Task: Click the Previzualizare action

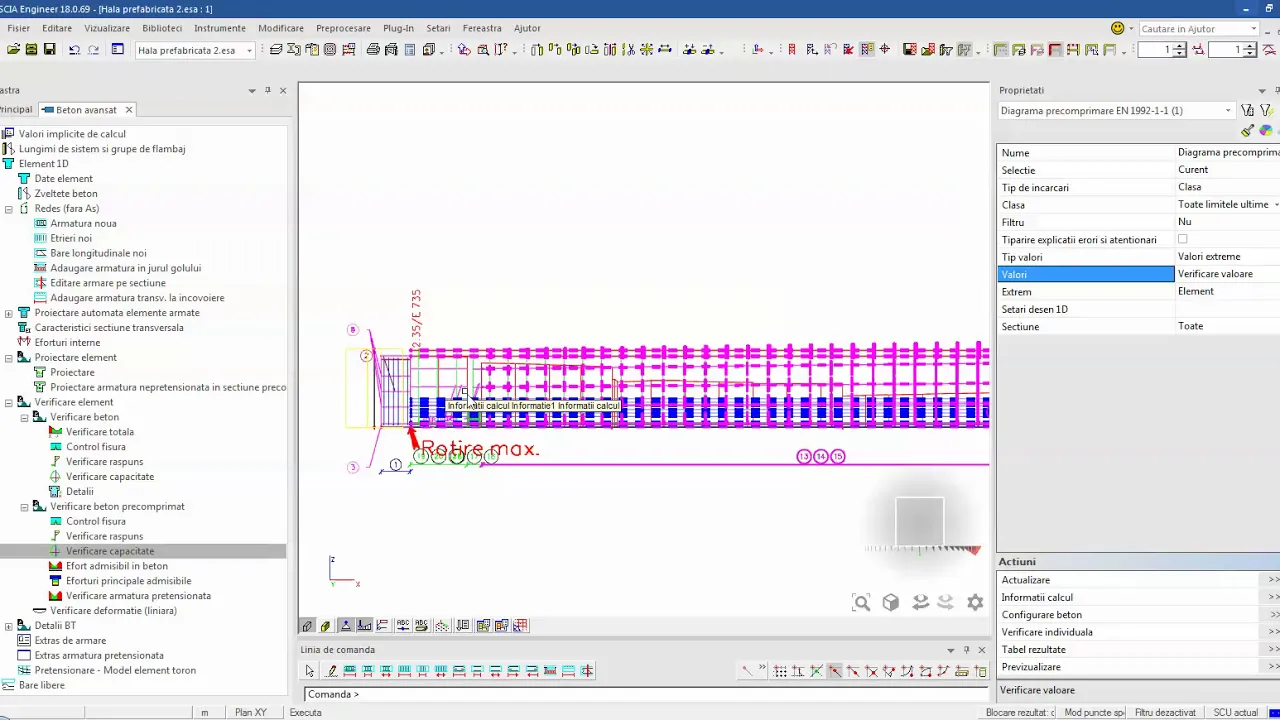Action: (x=1139, y=667)
